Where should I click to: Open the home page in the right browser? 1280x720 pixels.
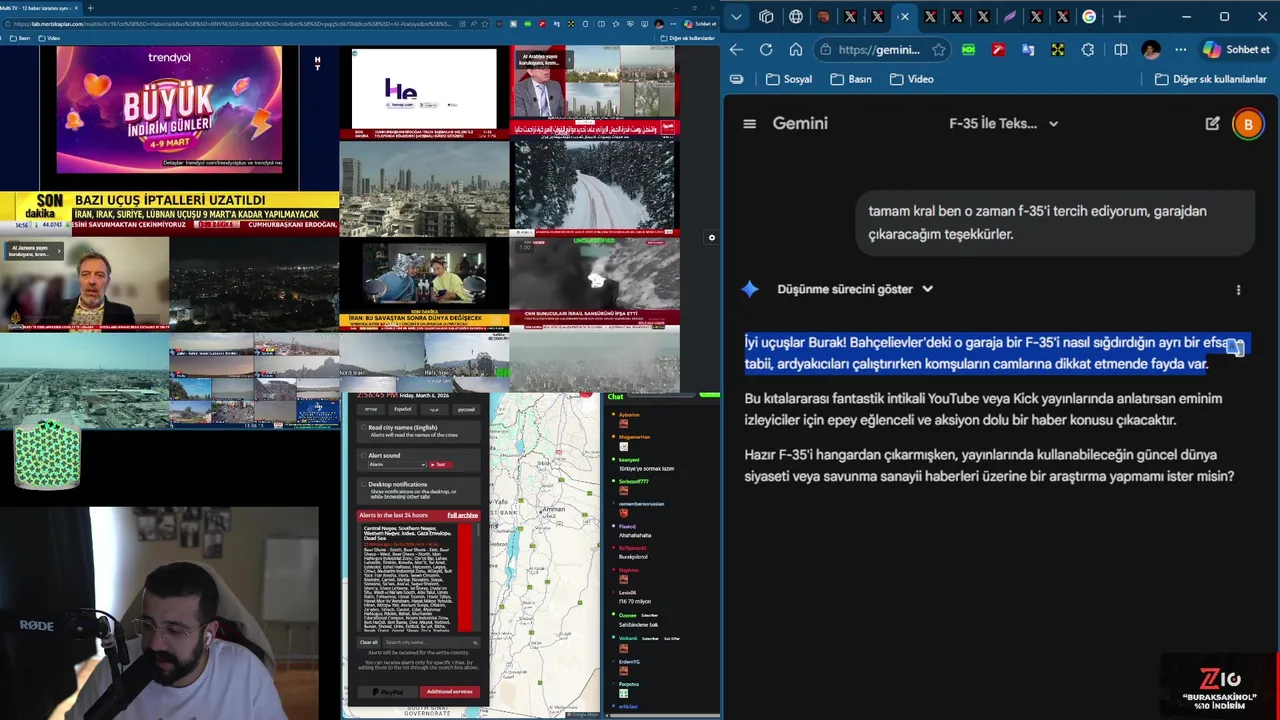[x=796, y=49]
